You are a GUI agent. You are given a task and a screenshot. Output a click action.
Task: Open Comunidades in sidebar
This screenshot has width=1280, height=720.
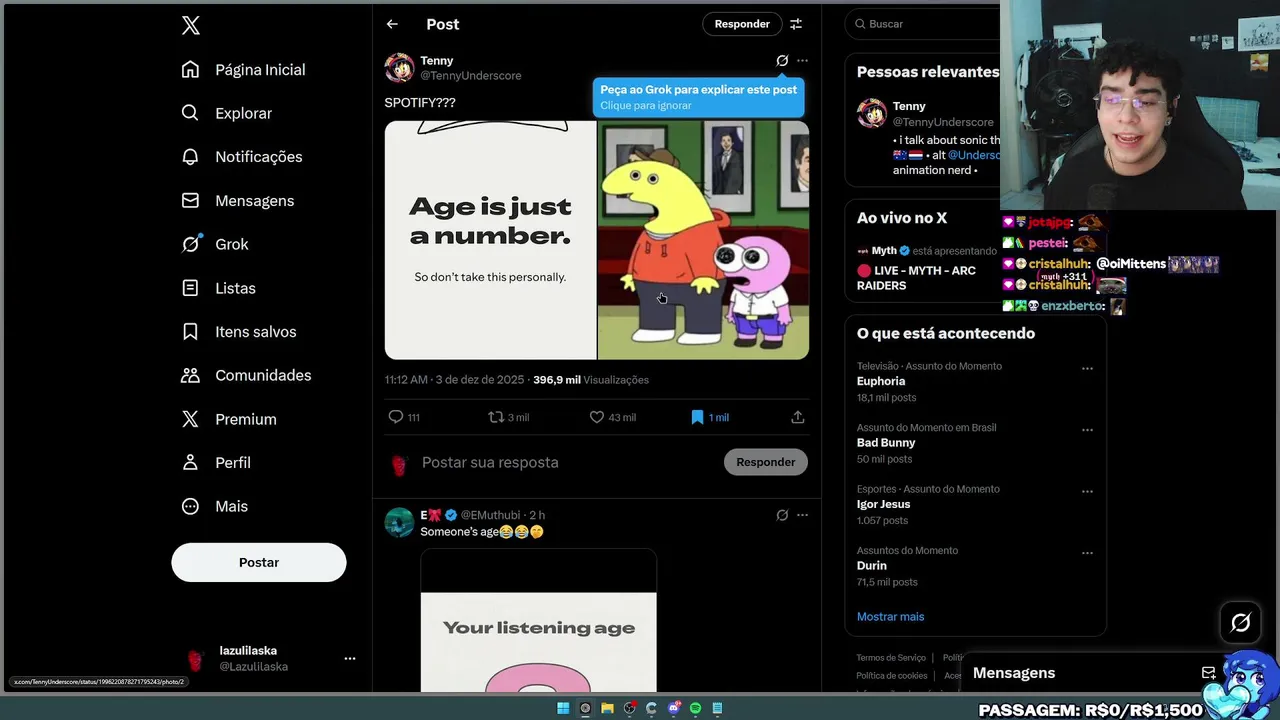point(246,375)
